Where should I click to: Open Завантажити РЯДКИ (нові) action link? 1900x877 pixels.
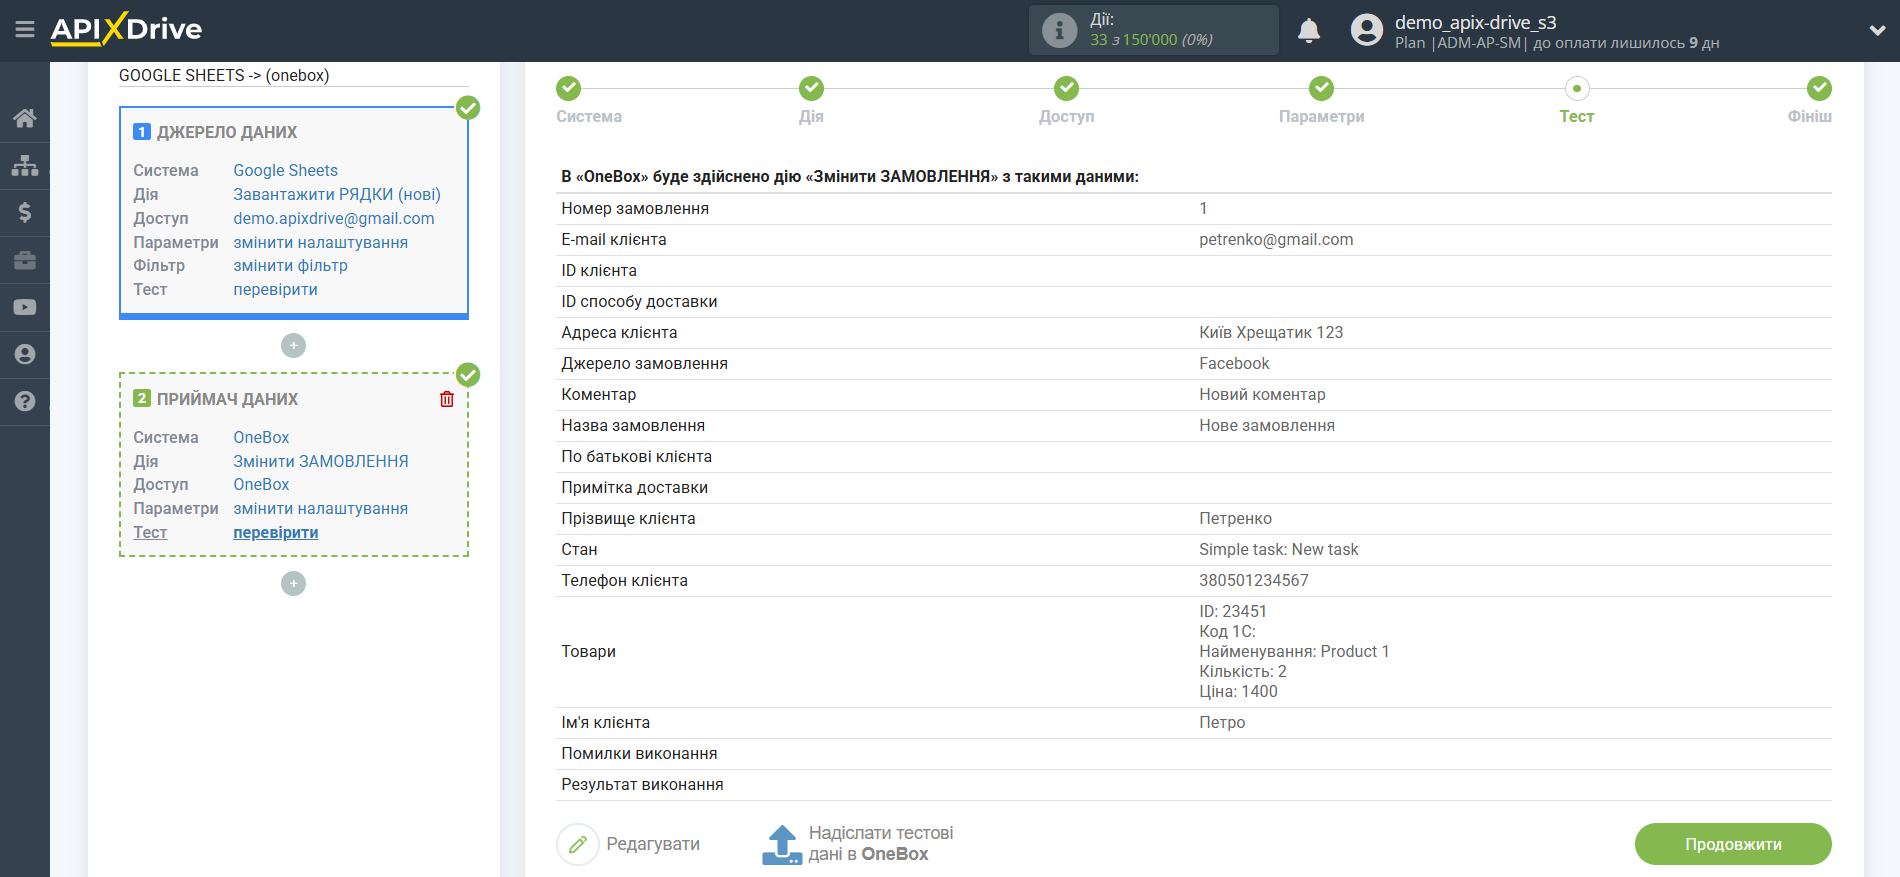click(337, 195)
